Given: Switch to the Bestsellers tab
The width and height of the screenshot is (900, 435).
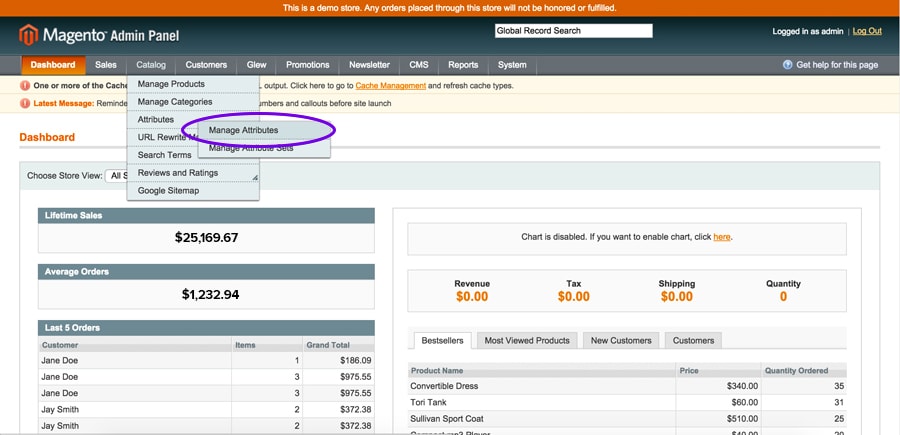Looking at the screenshot, I should 442,340.
